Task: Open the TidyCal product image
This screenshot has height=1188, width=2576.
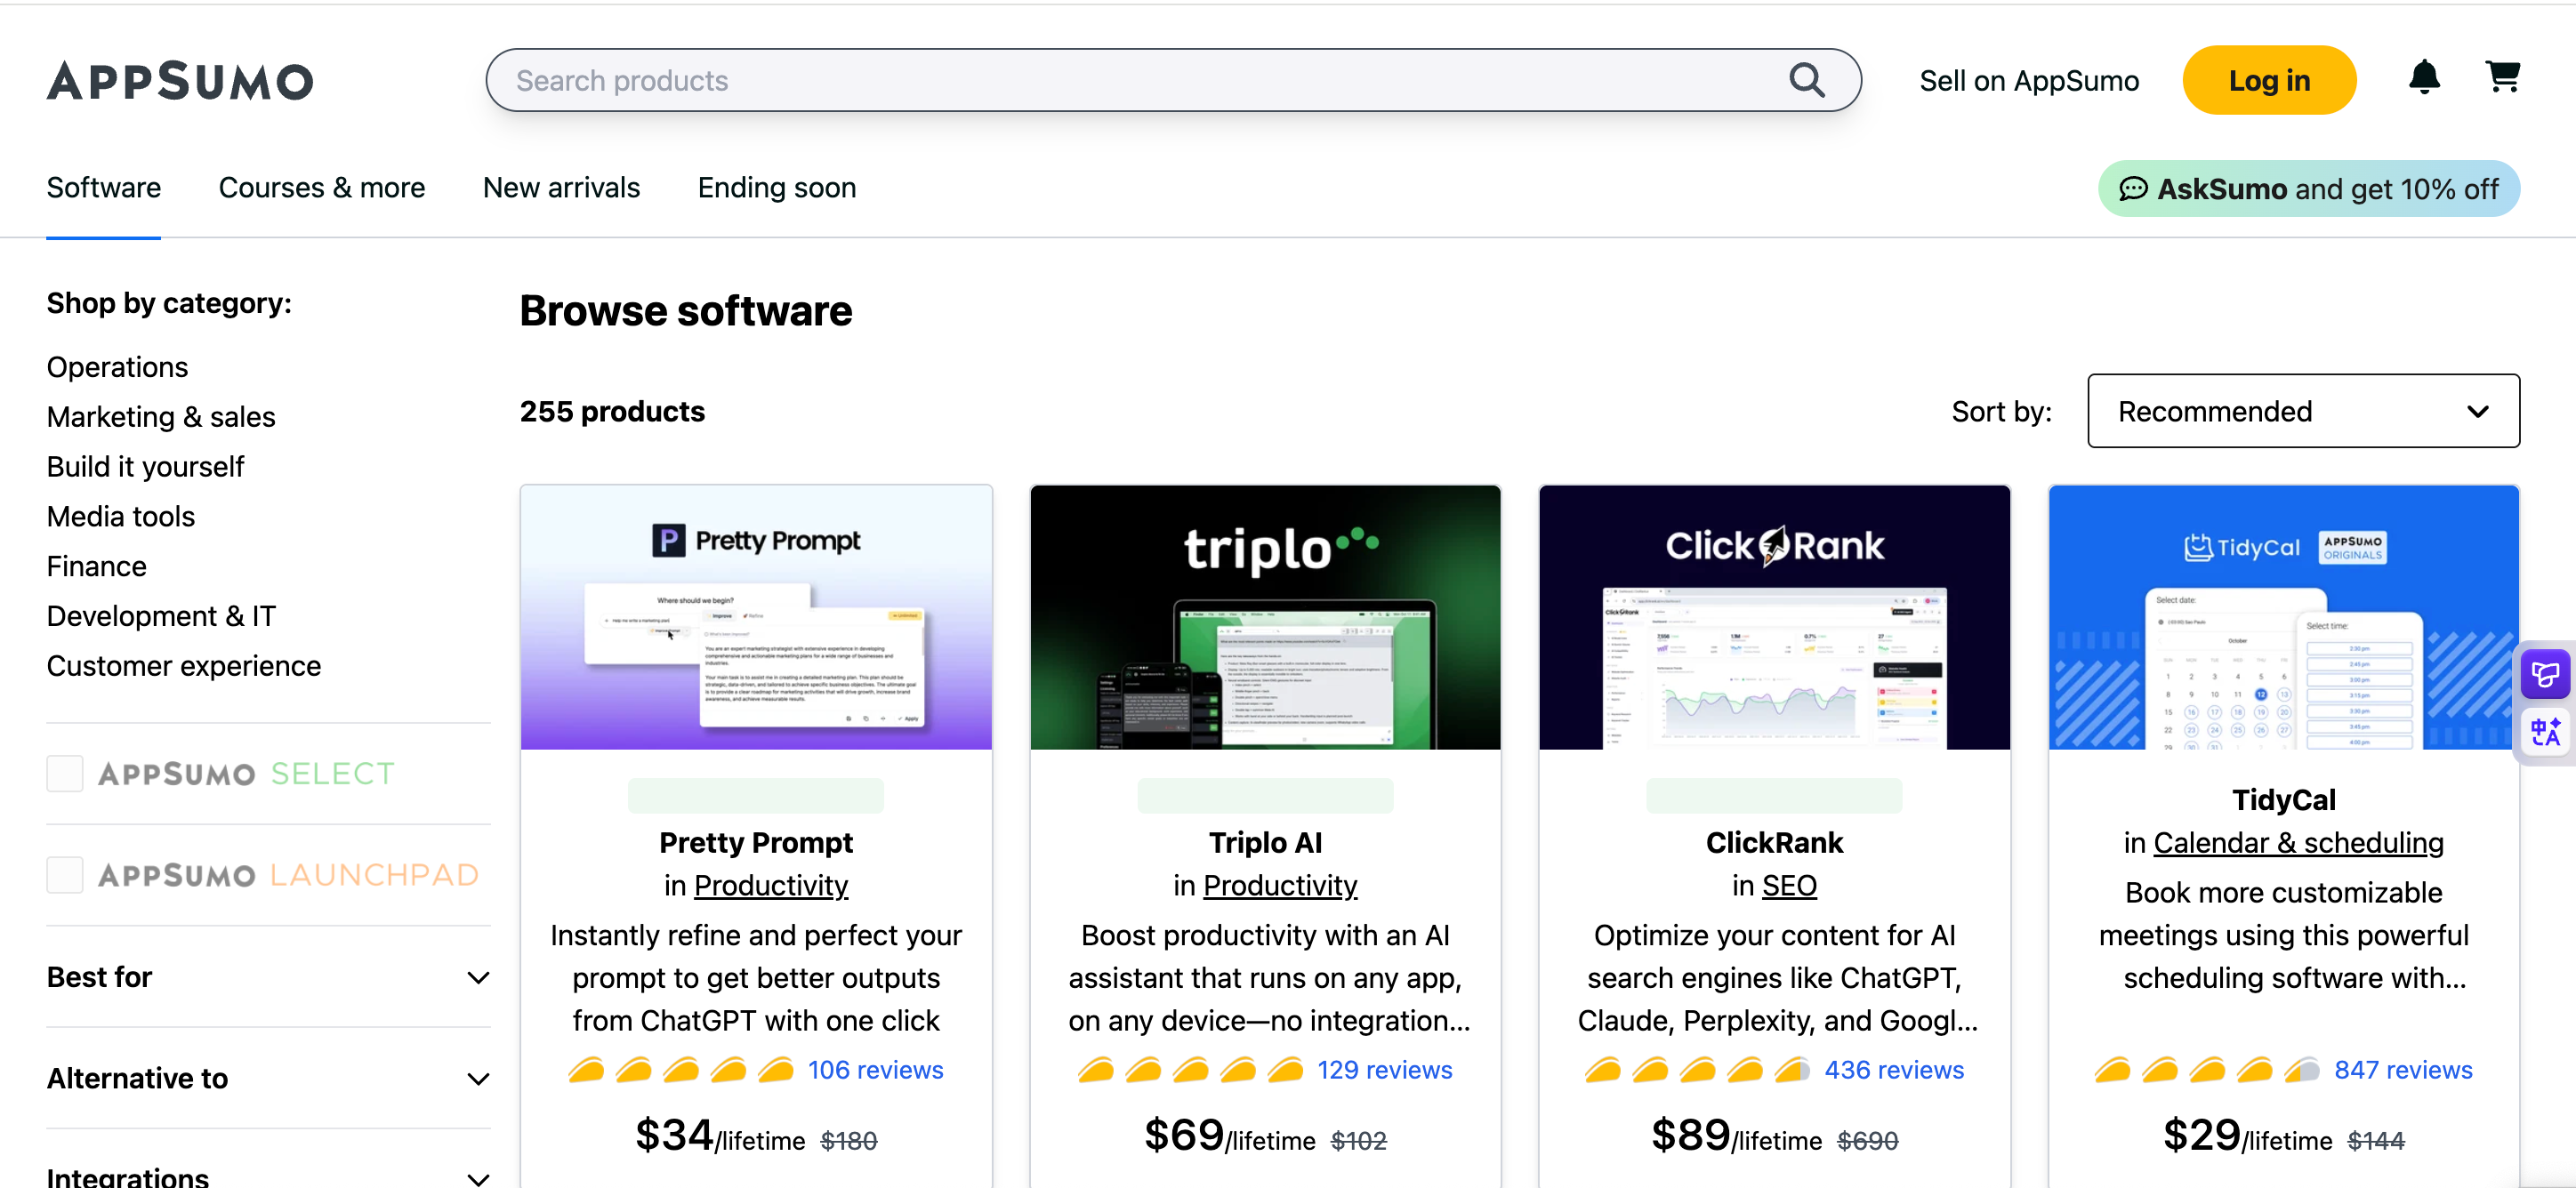Action: point(2284,618)
